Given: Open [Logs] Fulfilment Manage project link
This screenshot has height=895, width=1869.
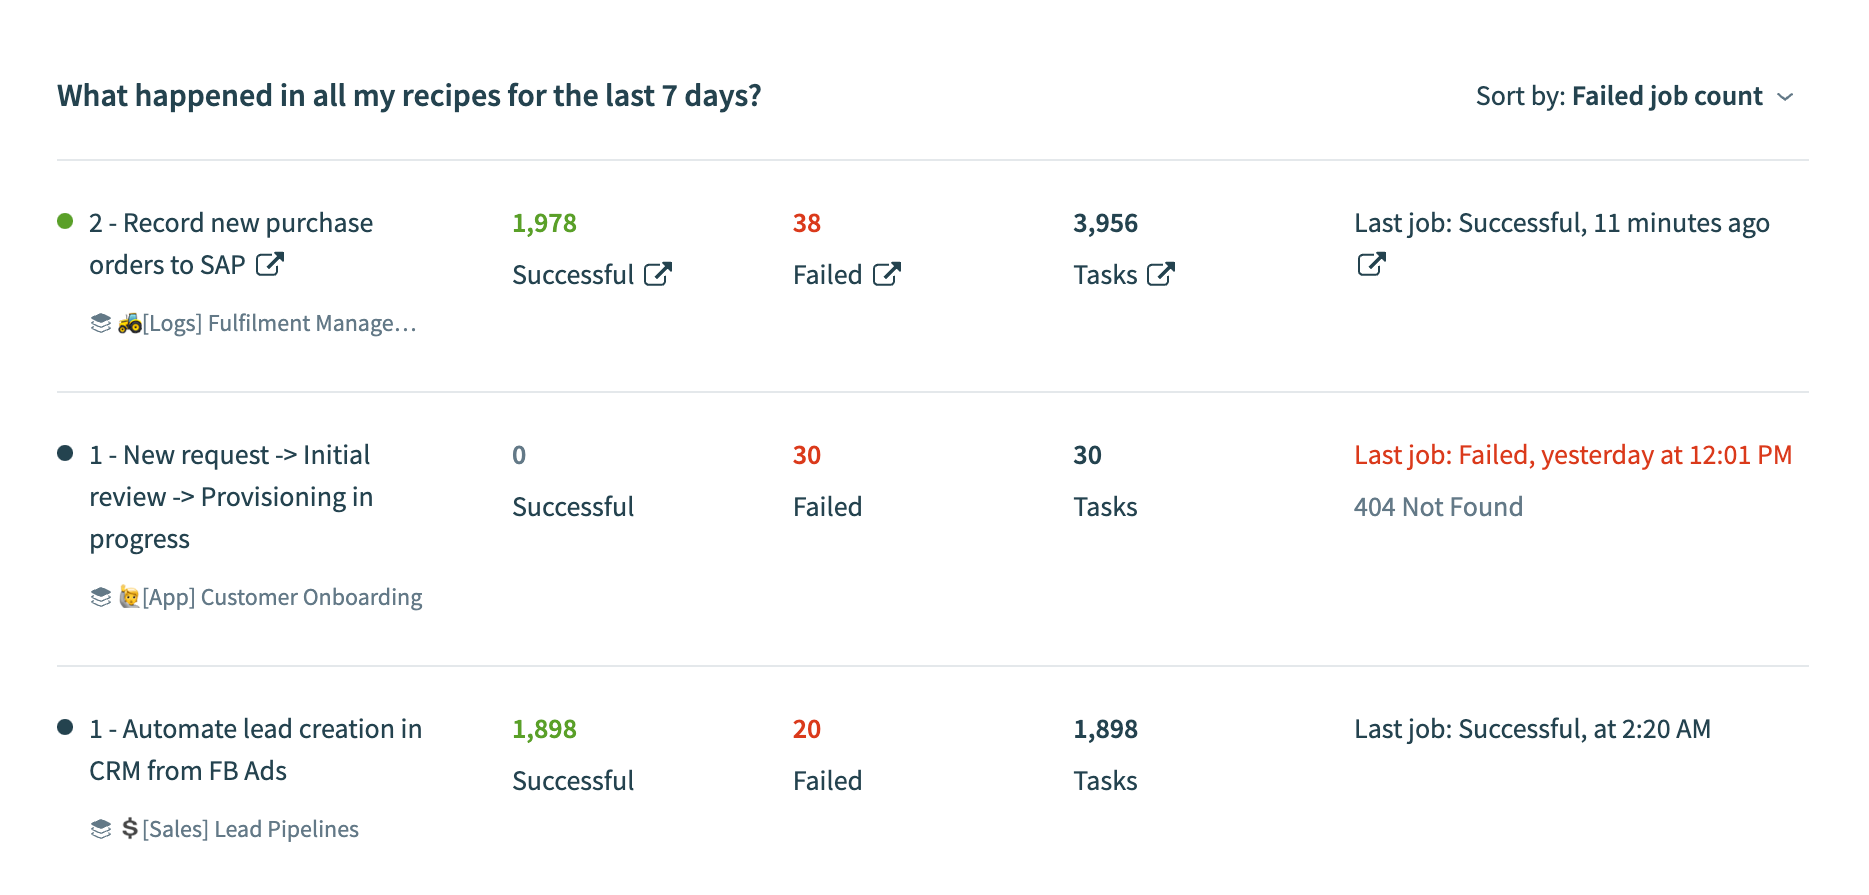Looking at the screenshot, I should (x=279, y=324).
